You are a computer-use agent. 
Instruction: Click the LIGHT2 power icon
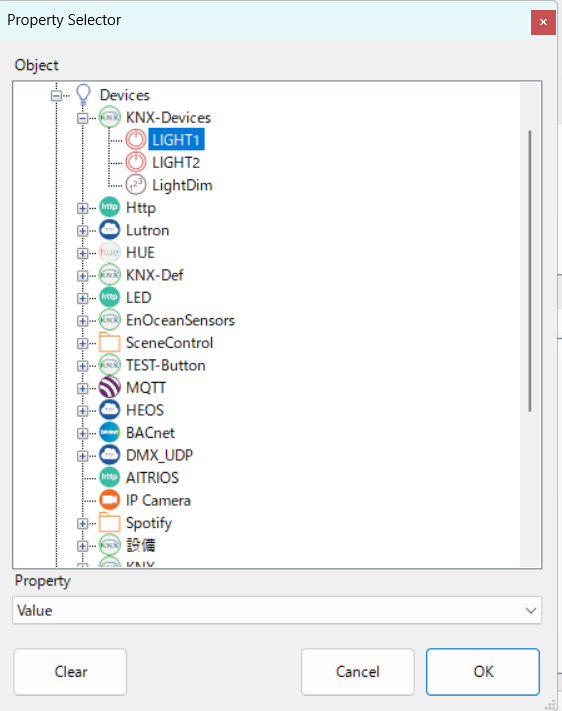click(x=136, y=162)
